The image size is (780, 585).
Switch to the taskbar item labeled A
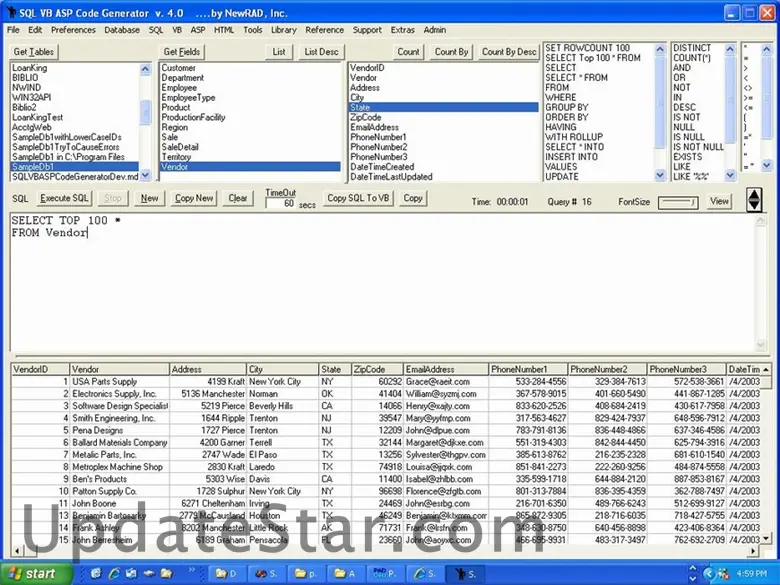click(345, 574)
